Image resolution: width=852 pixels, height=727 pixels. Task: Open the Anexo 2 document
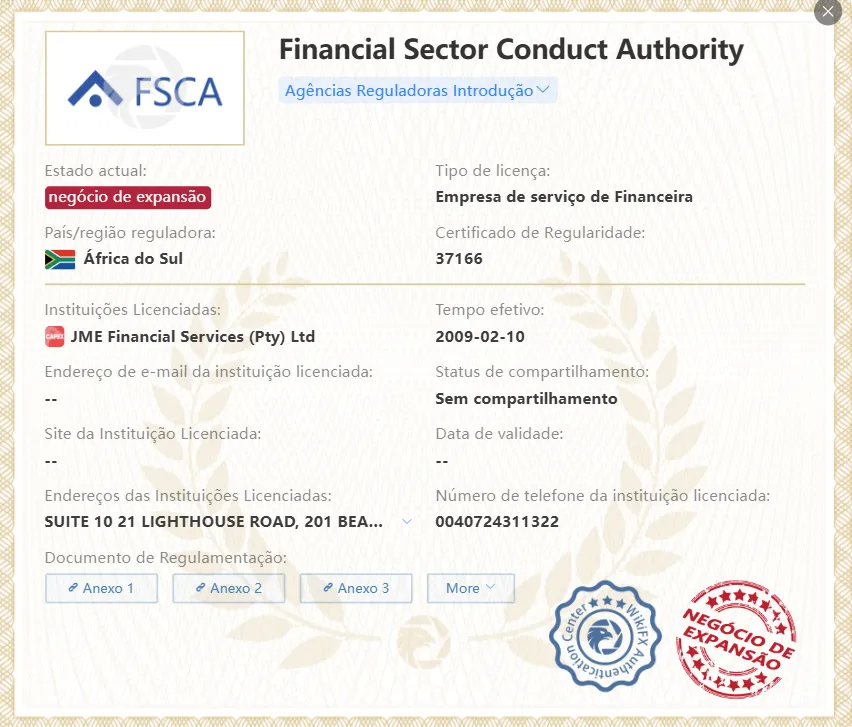[229, 588]
